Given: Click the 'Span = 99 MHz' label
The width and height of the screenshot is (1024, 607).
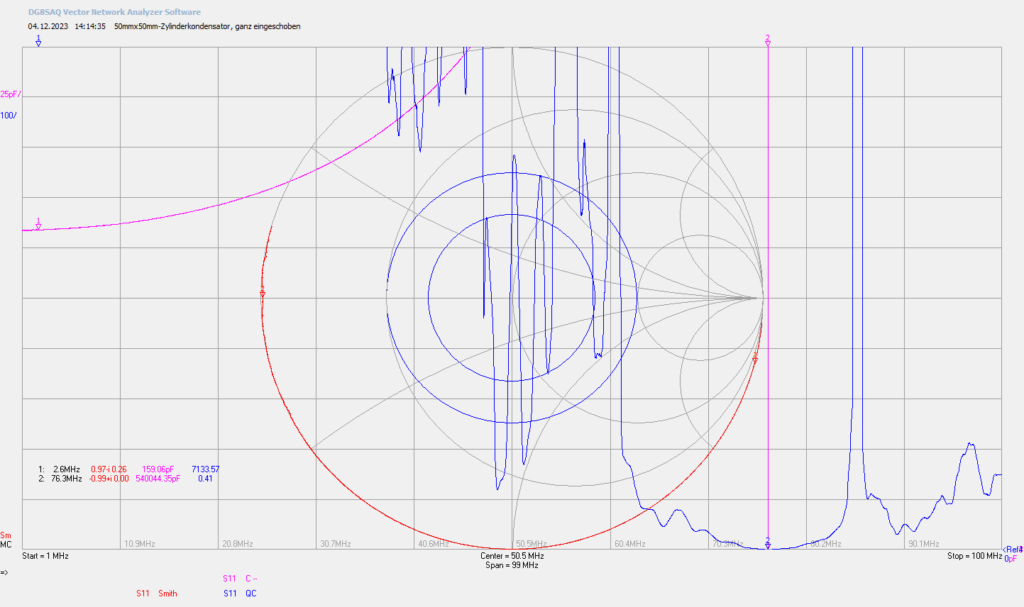Looking at the screenshot, I should [x=512, y=565].
